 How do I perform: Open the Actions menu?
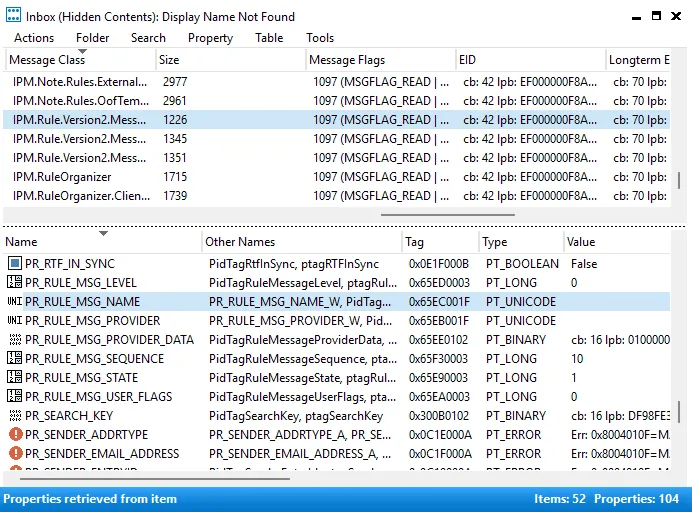coord(34,38)
